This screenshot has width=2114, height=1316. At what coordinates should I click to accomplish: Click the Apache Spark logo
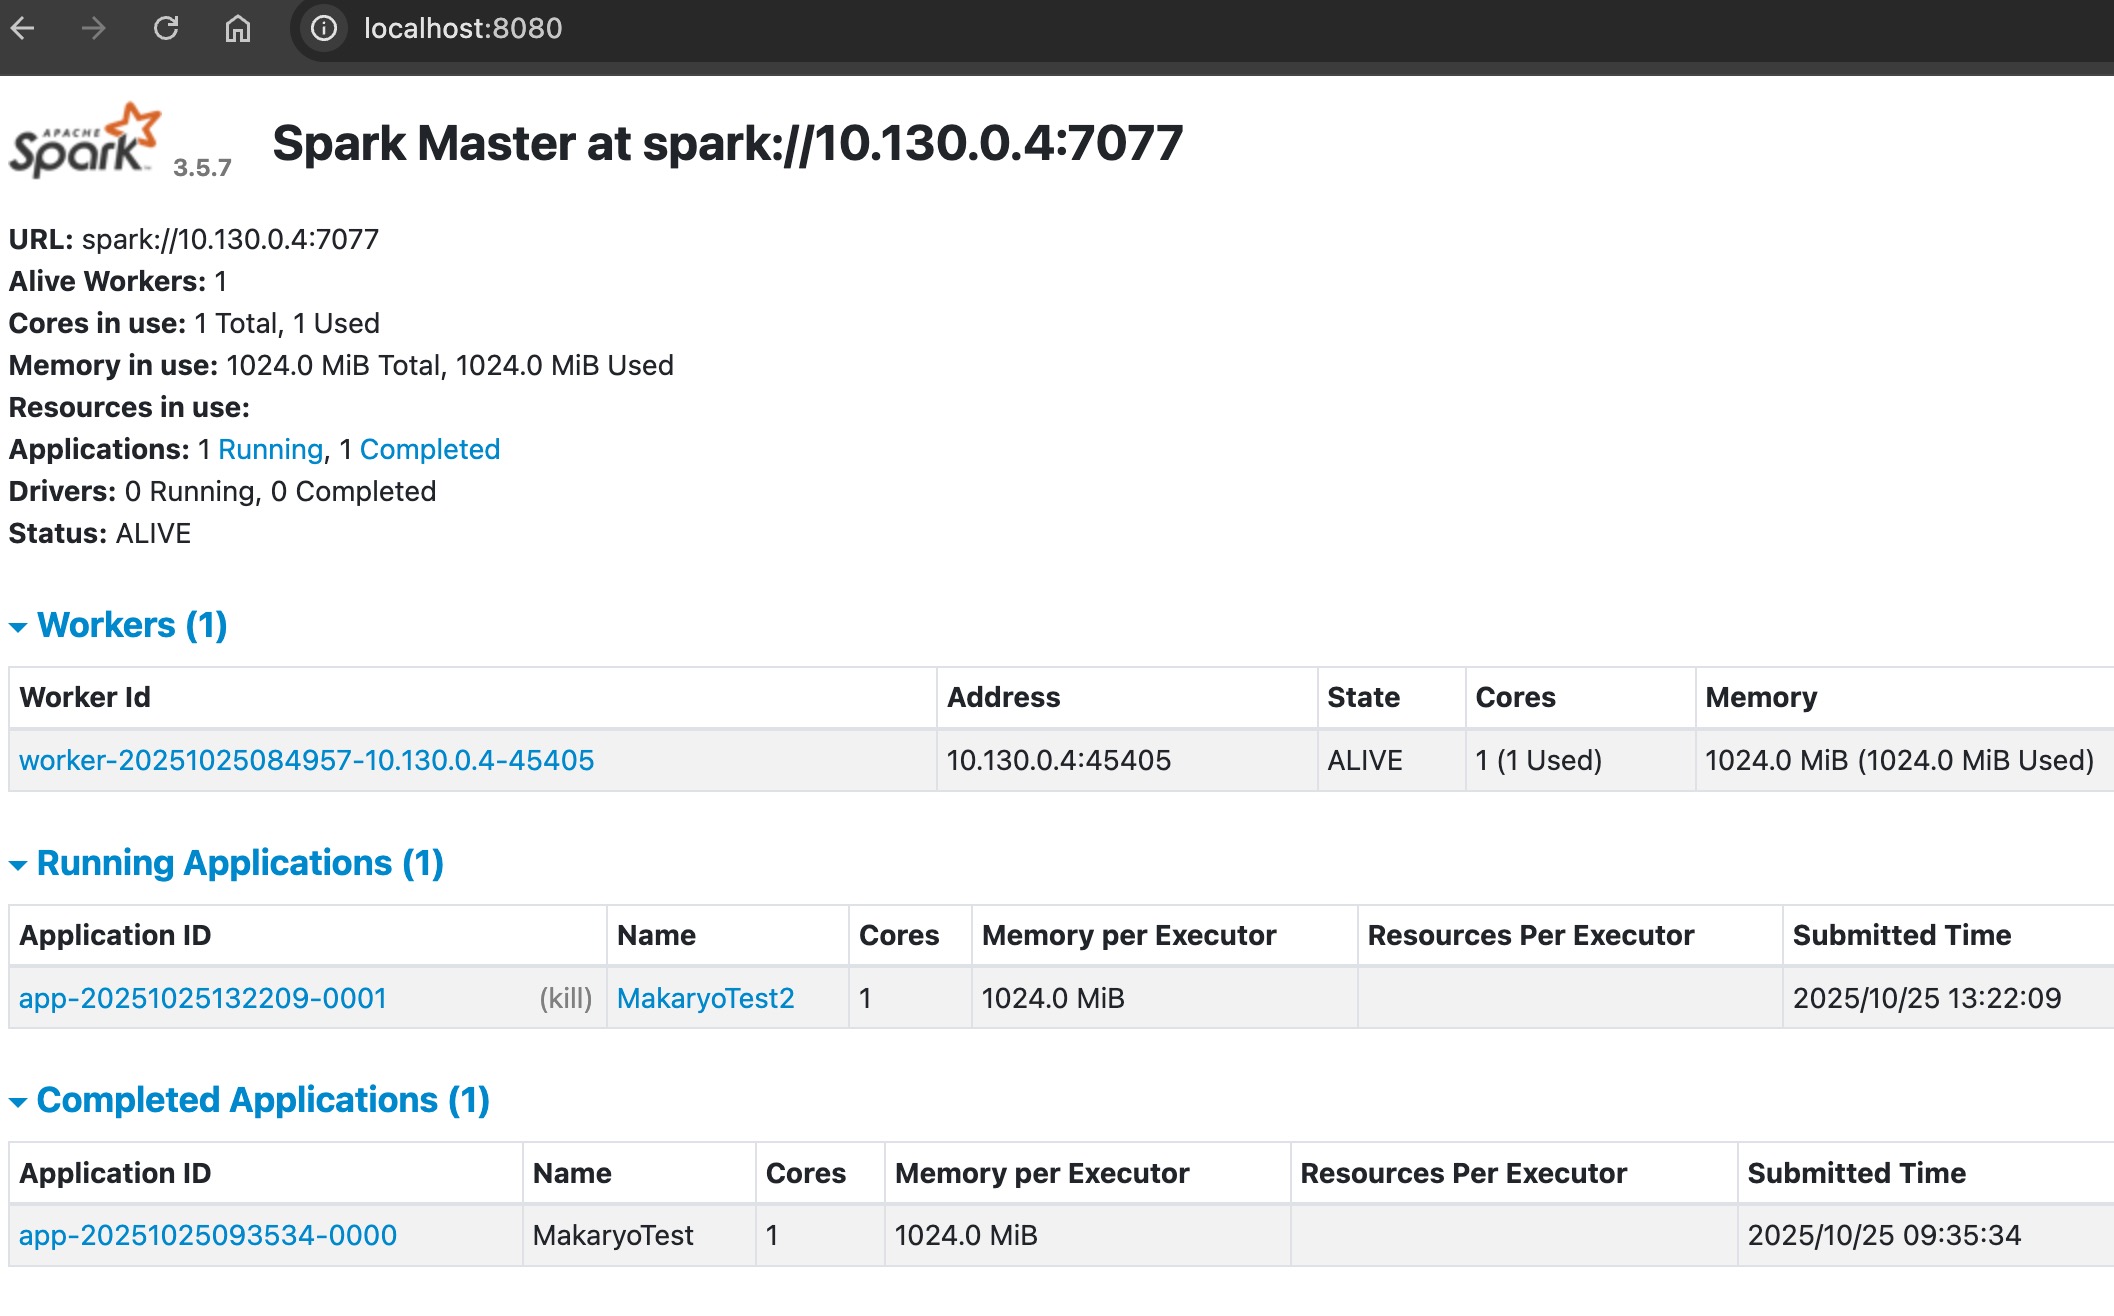click(85, 141)
